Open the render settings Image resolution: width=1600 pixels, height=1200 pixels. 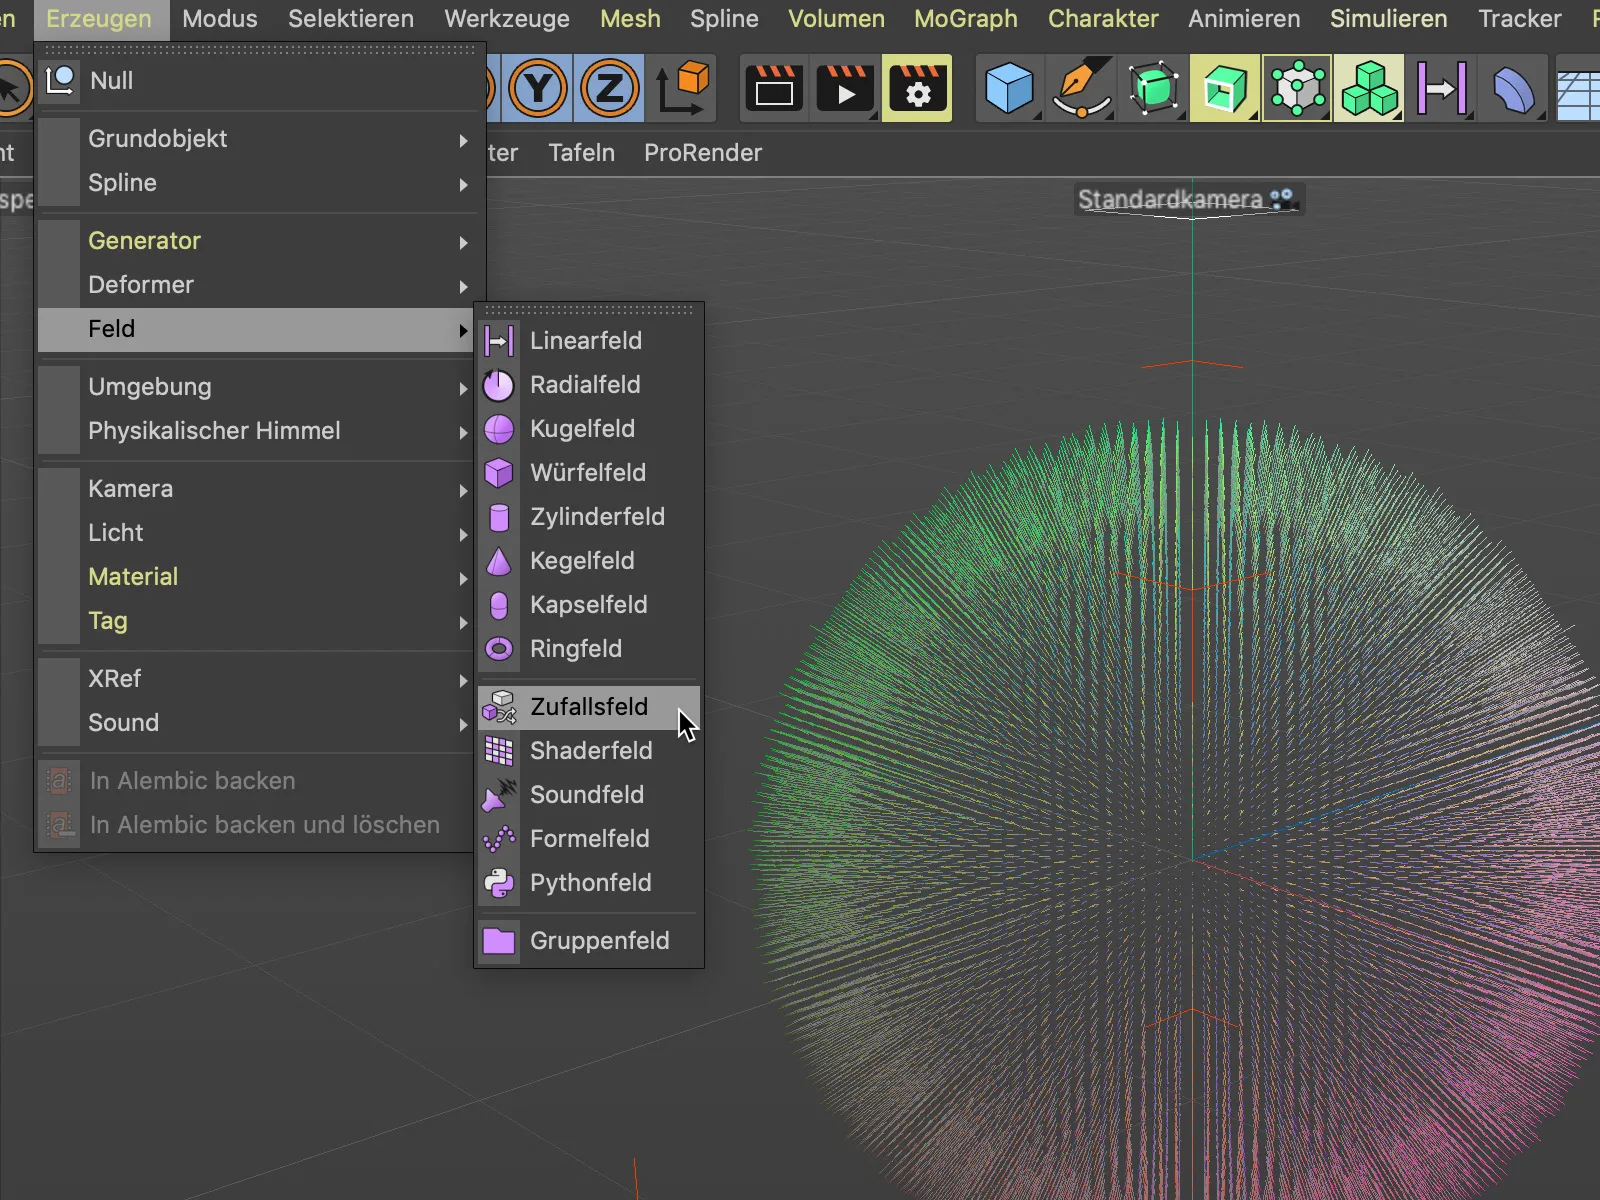point(917,89)
